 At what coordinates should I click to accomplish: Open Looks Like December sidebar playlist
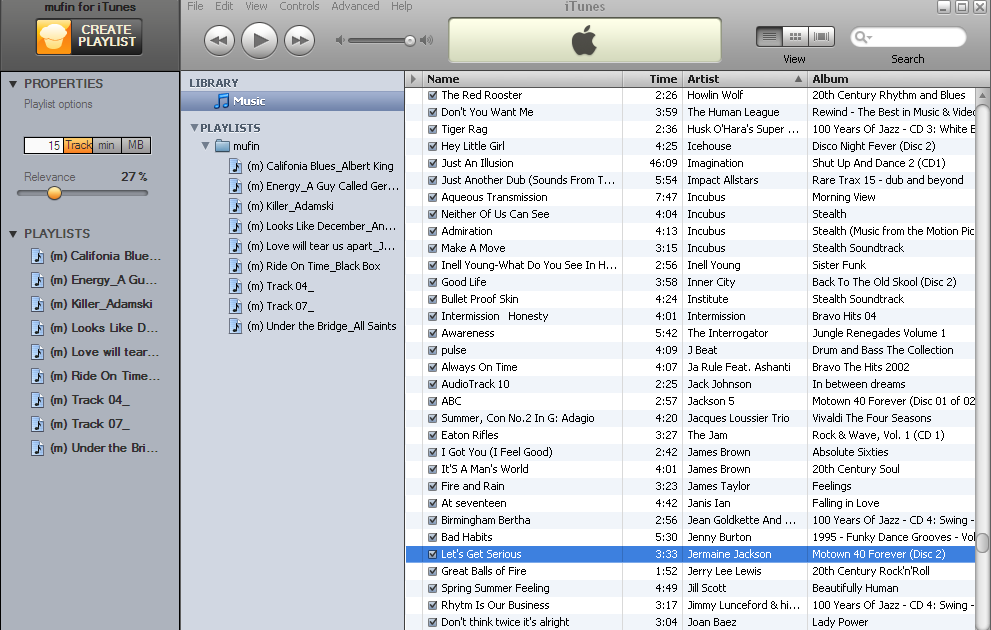[x=312, y=226]
